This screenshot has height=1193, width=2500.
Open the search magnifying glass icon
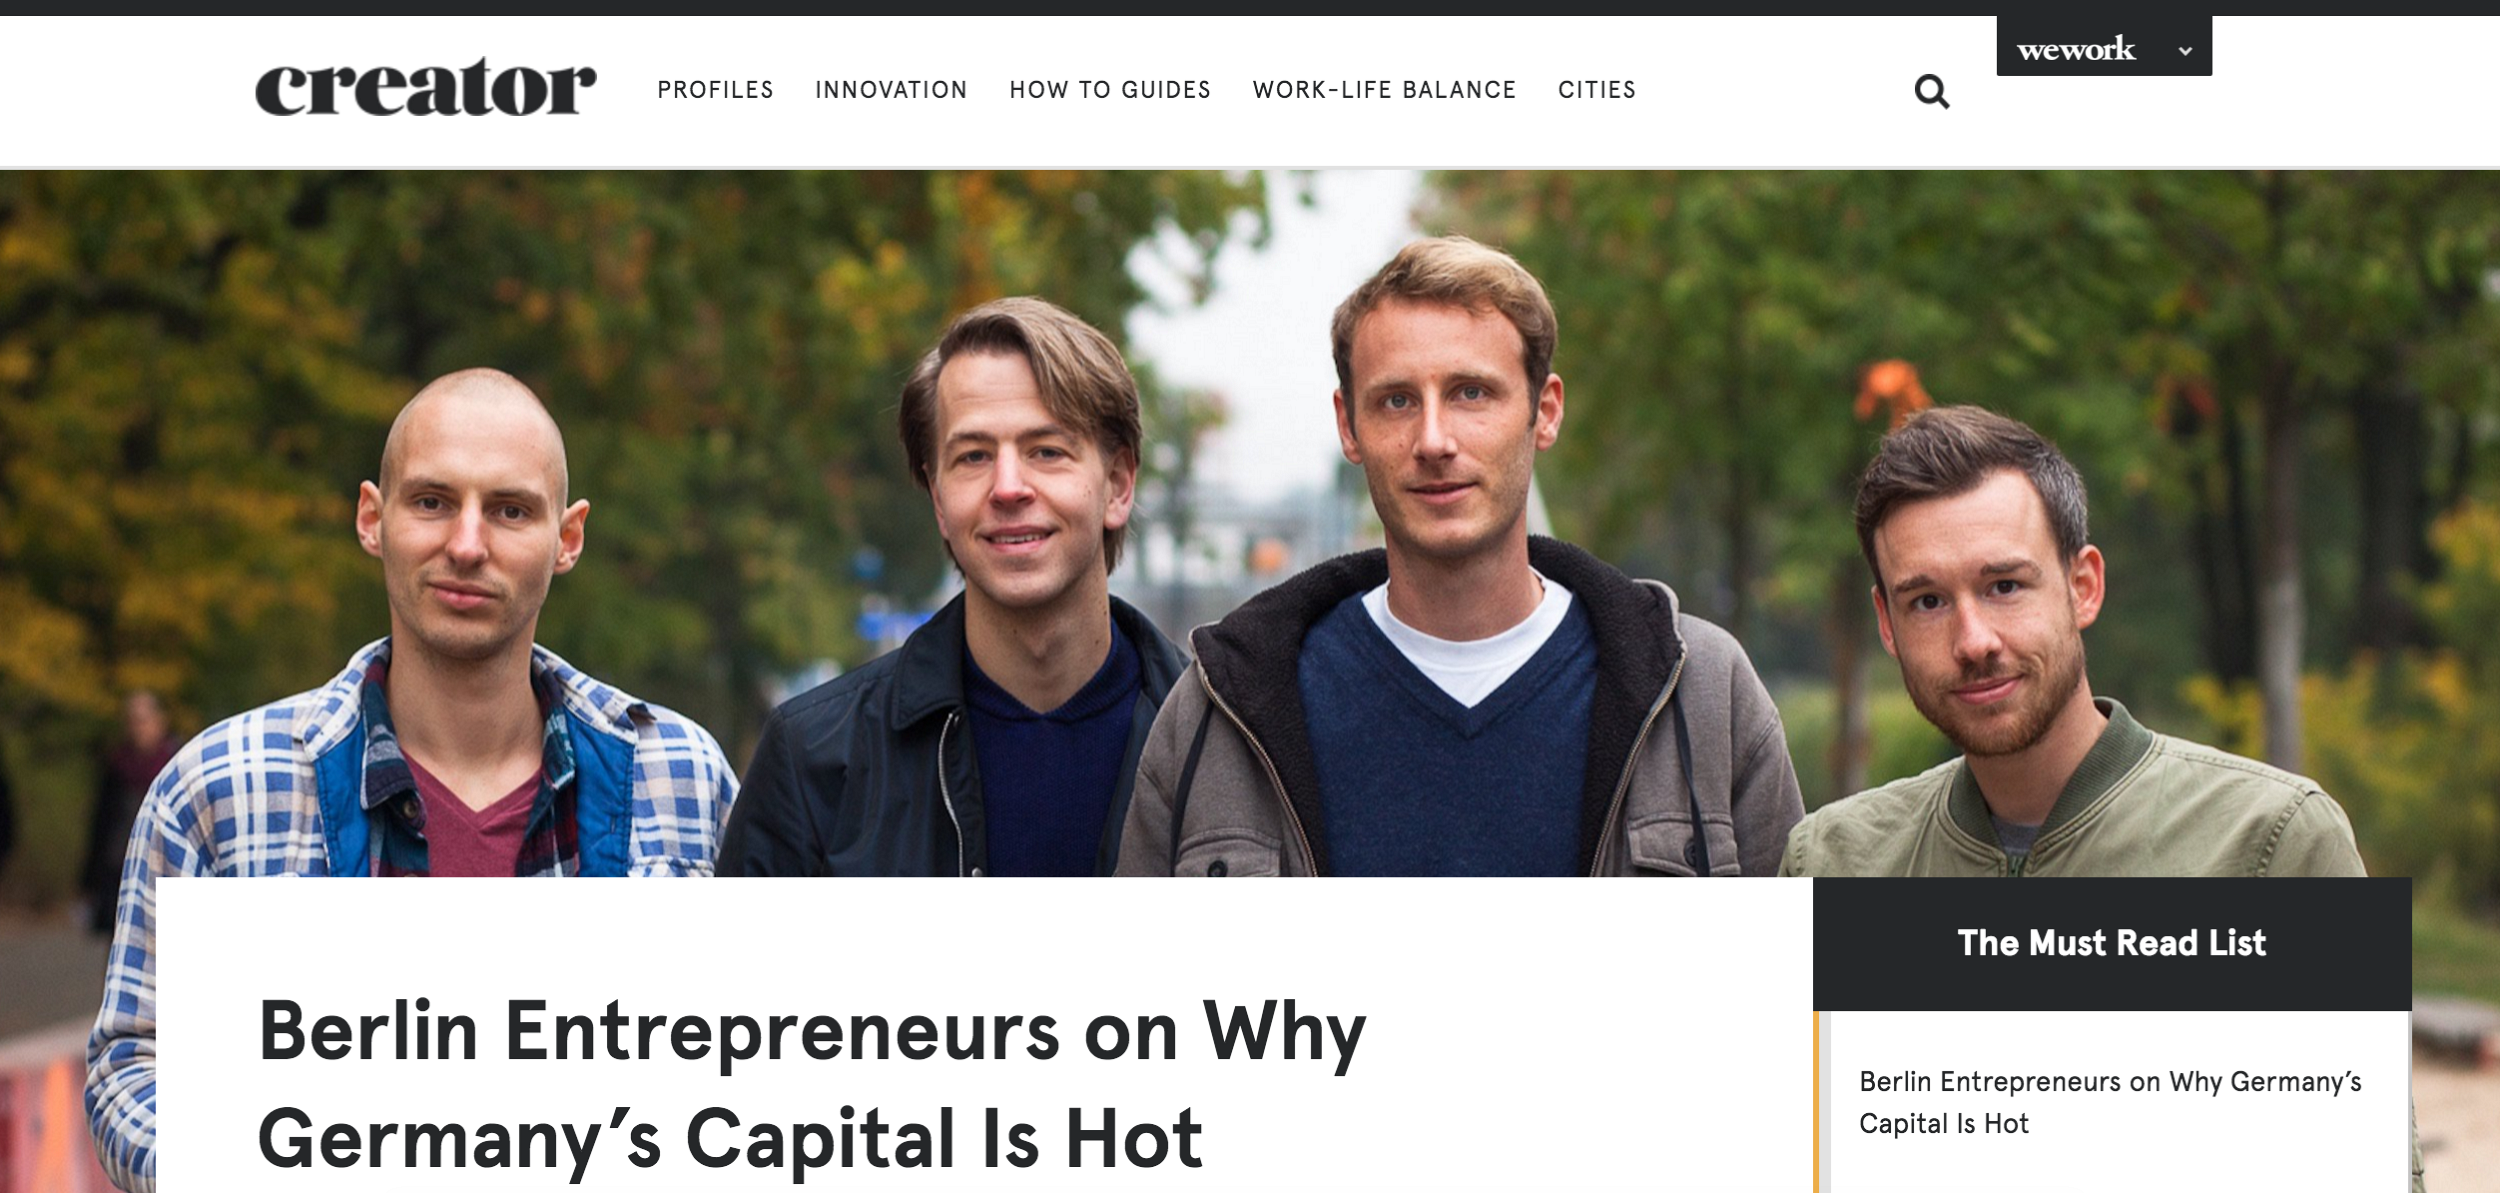1931,91
